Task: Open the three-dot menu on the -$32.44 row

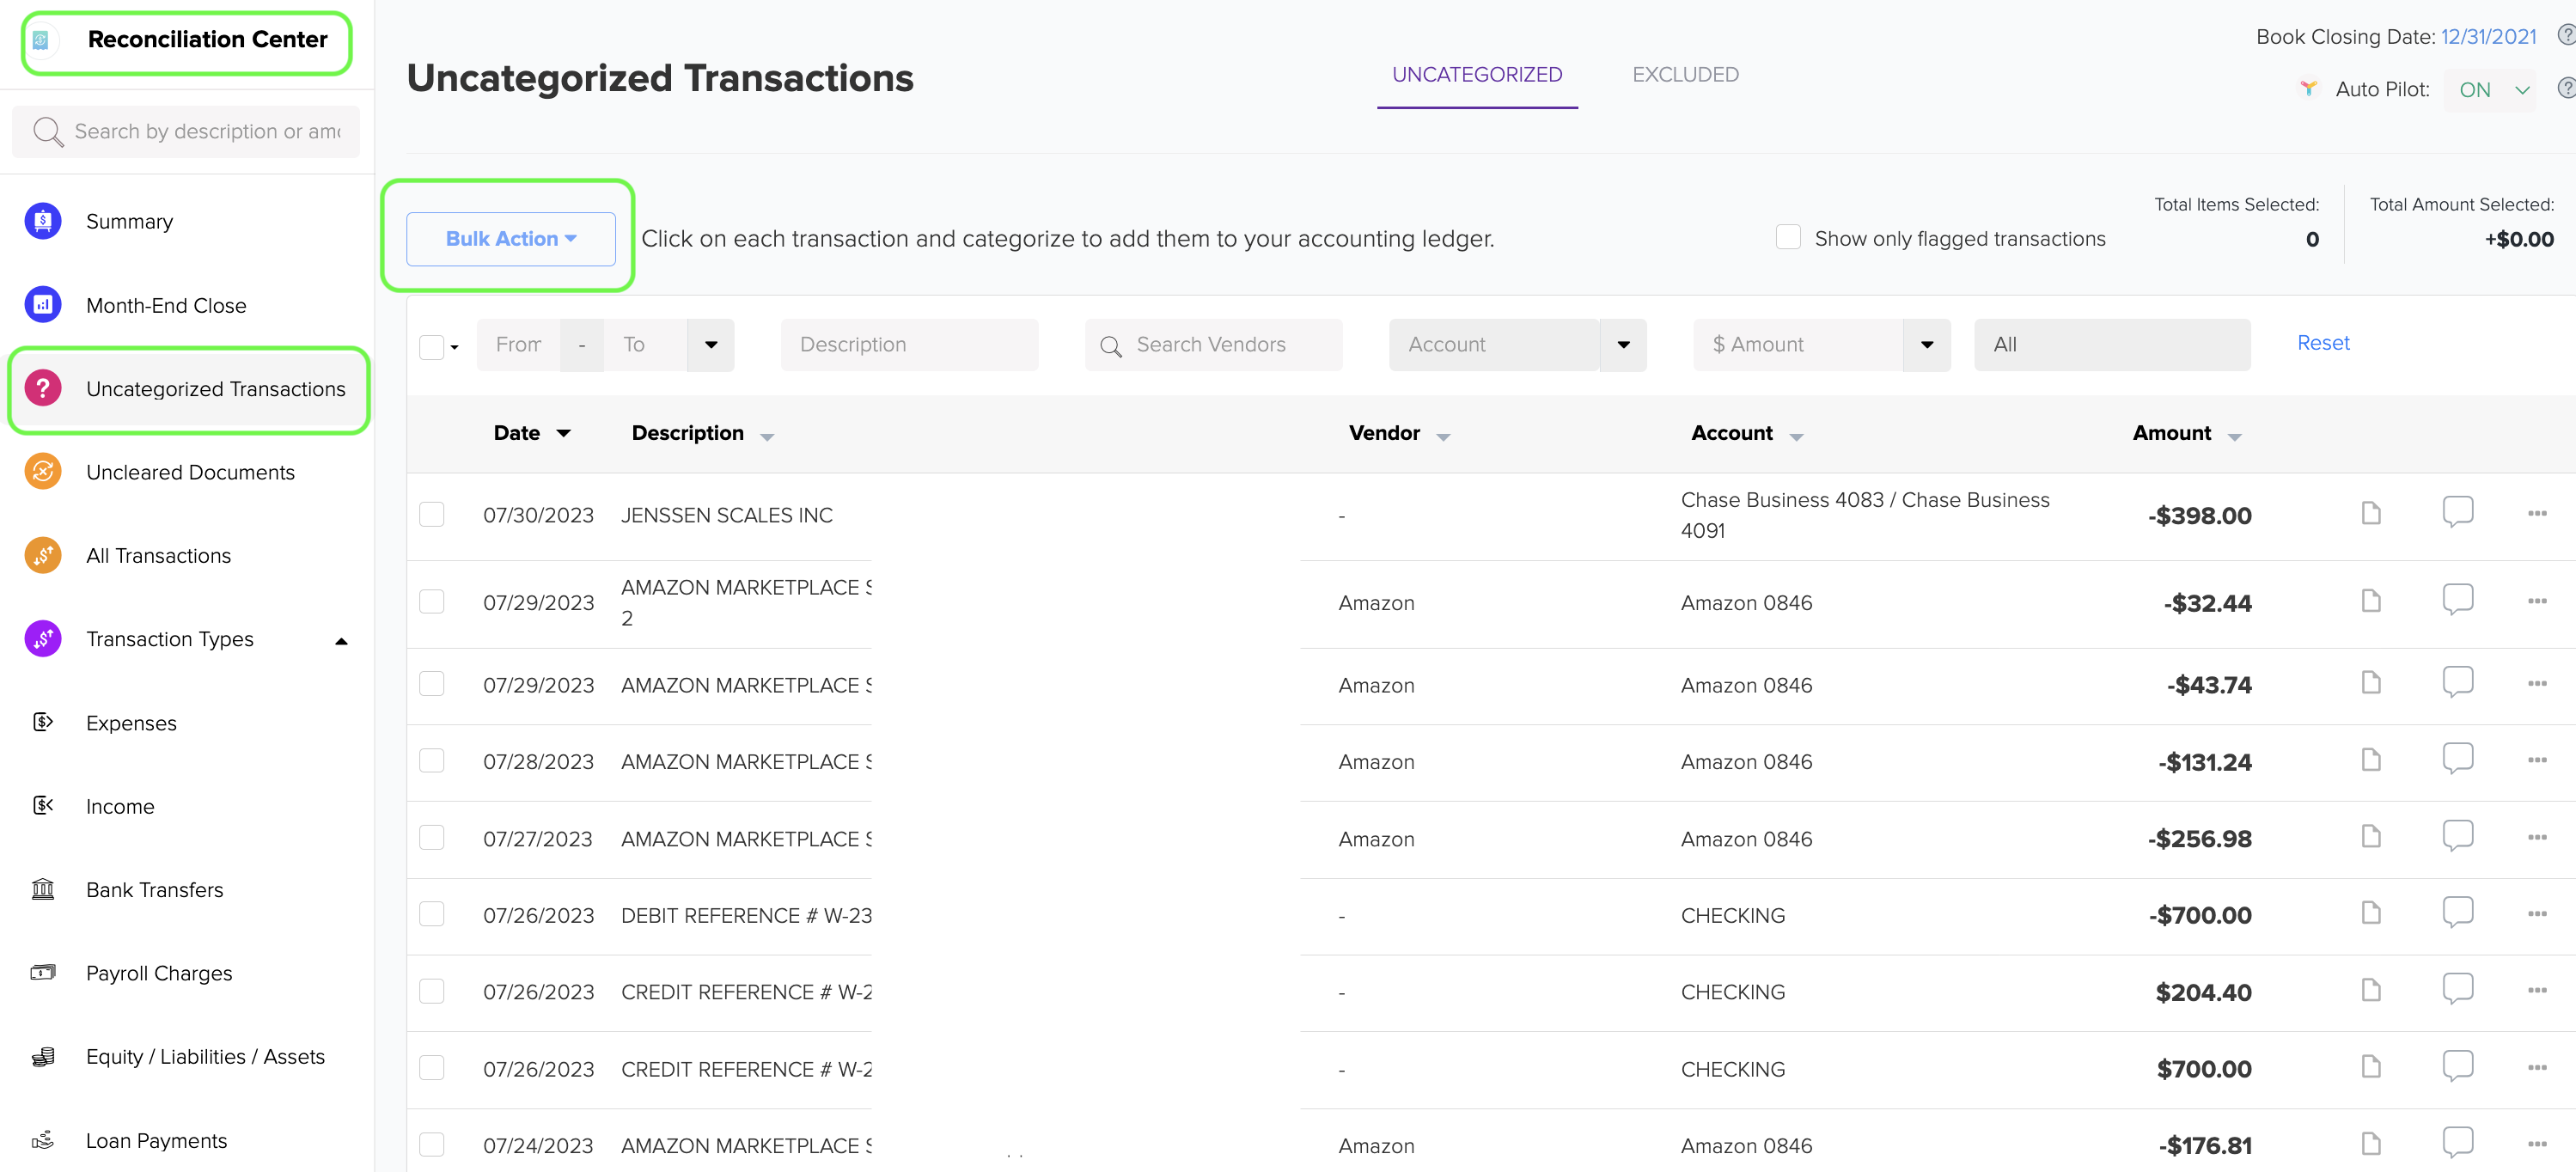Action: (2538, 601)
